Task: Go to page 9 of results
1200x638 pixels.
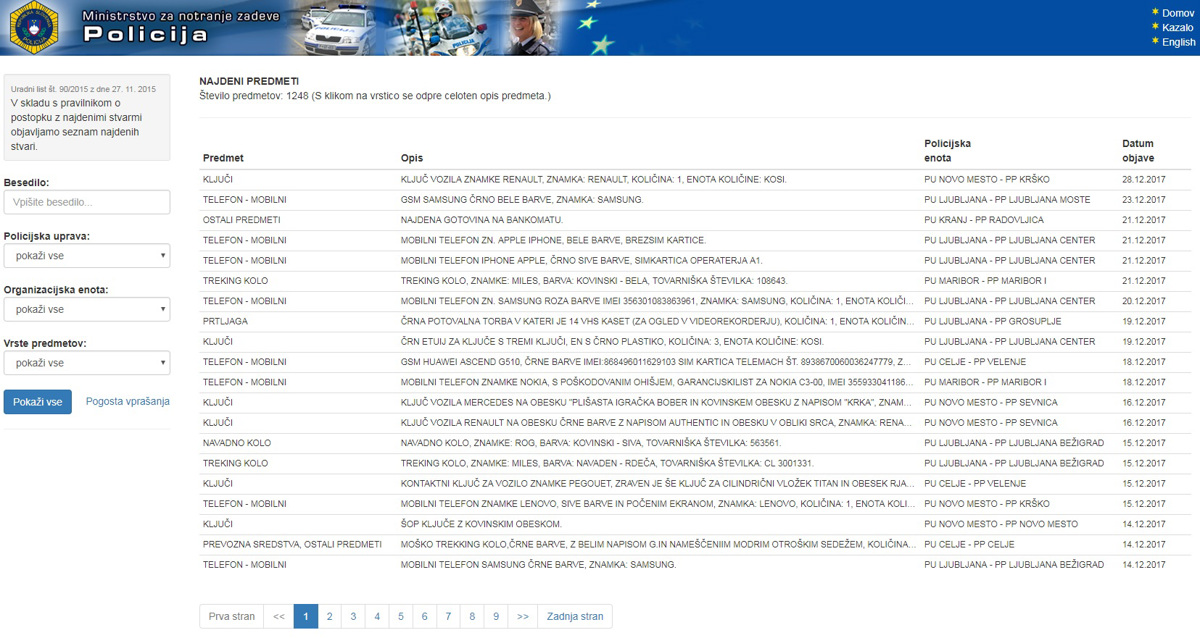Action: pos(496,617)
